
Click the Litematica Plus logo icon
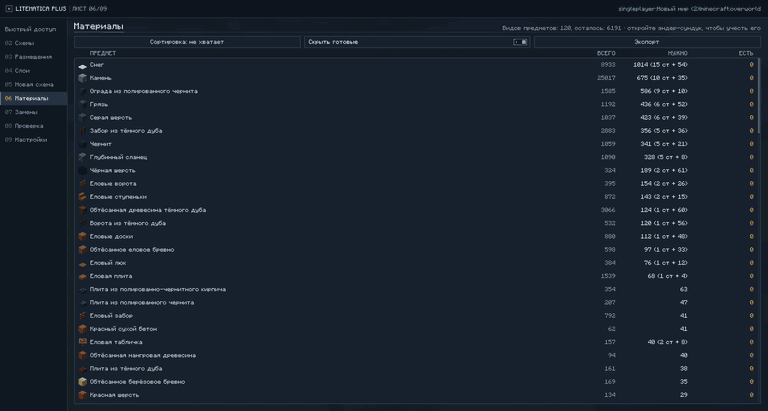click(9, 9)
